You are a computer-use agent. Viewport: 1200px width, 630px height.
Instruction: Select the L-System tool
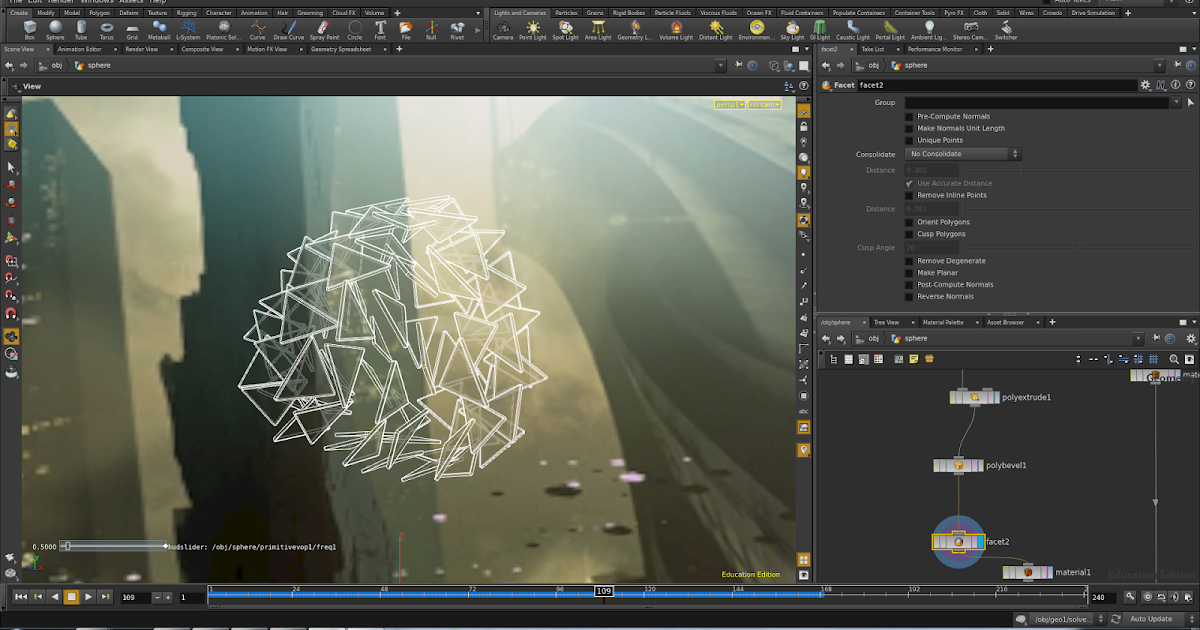189,29
